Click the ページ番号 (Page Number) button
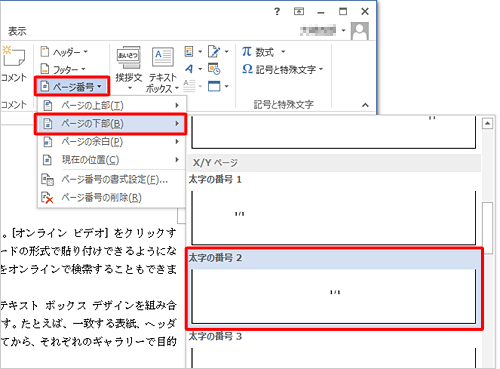 pyautogui.click(x=71, y=87)
